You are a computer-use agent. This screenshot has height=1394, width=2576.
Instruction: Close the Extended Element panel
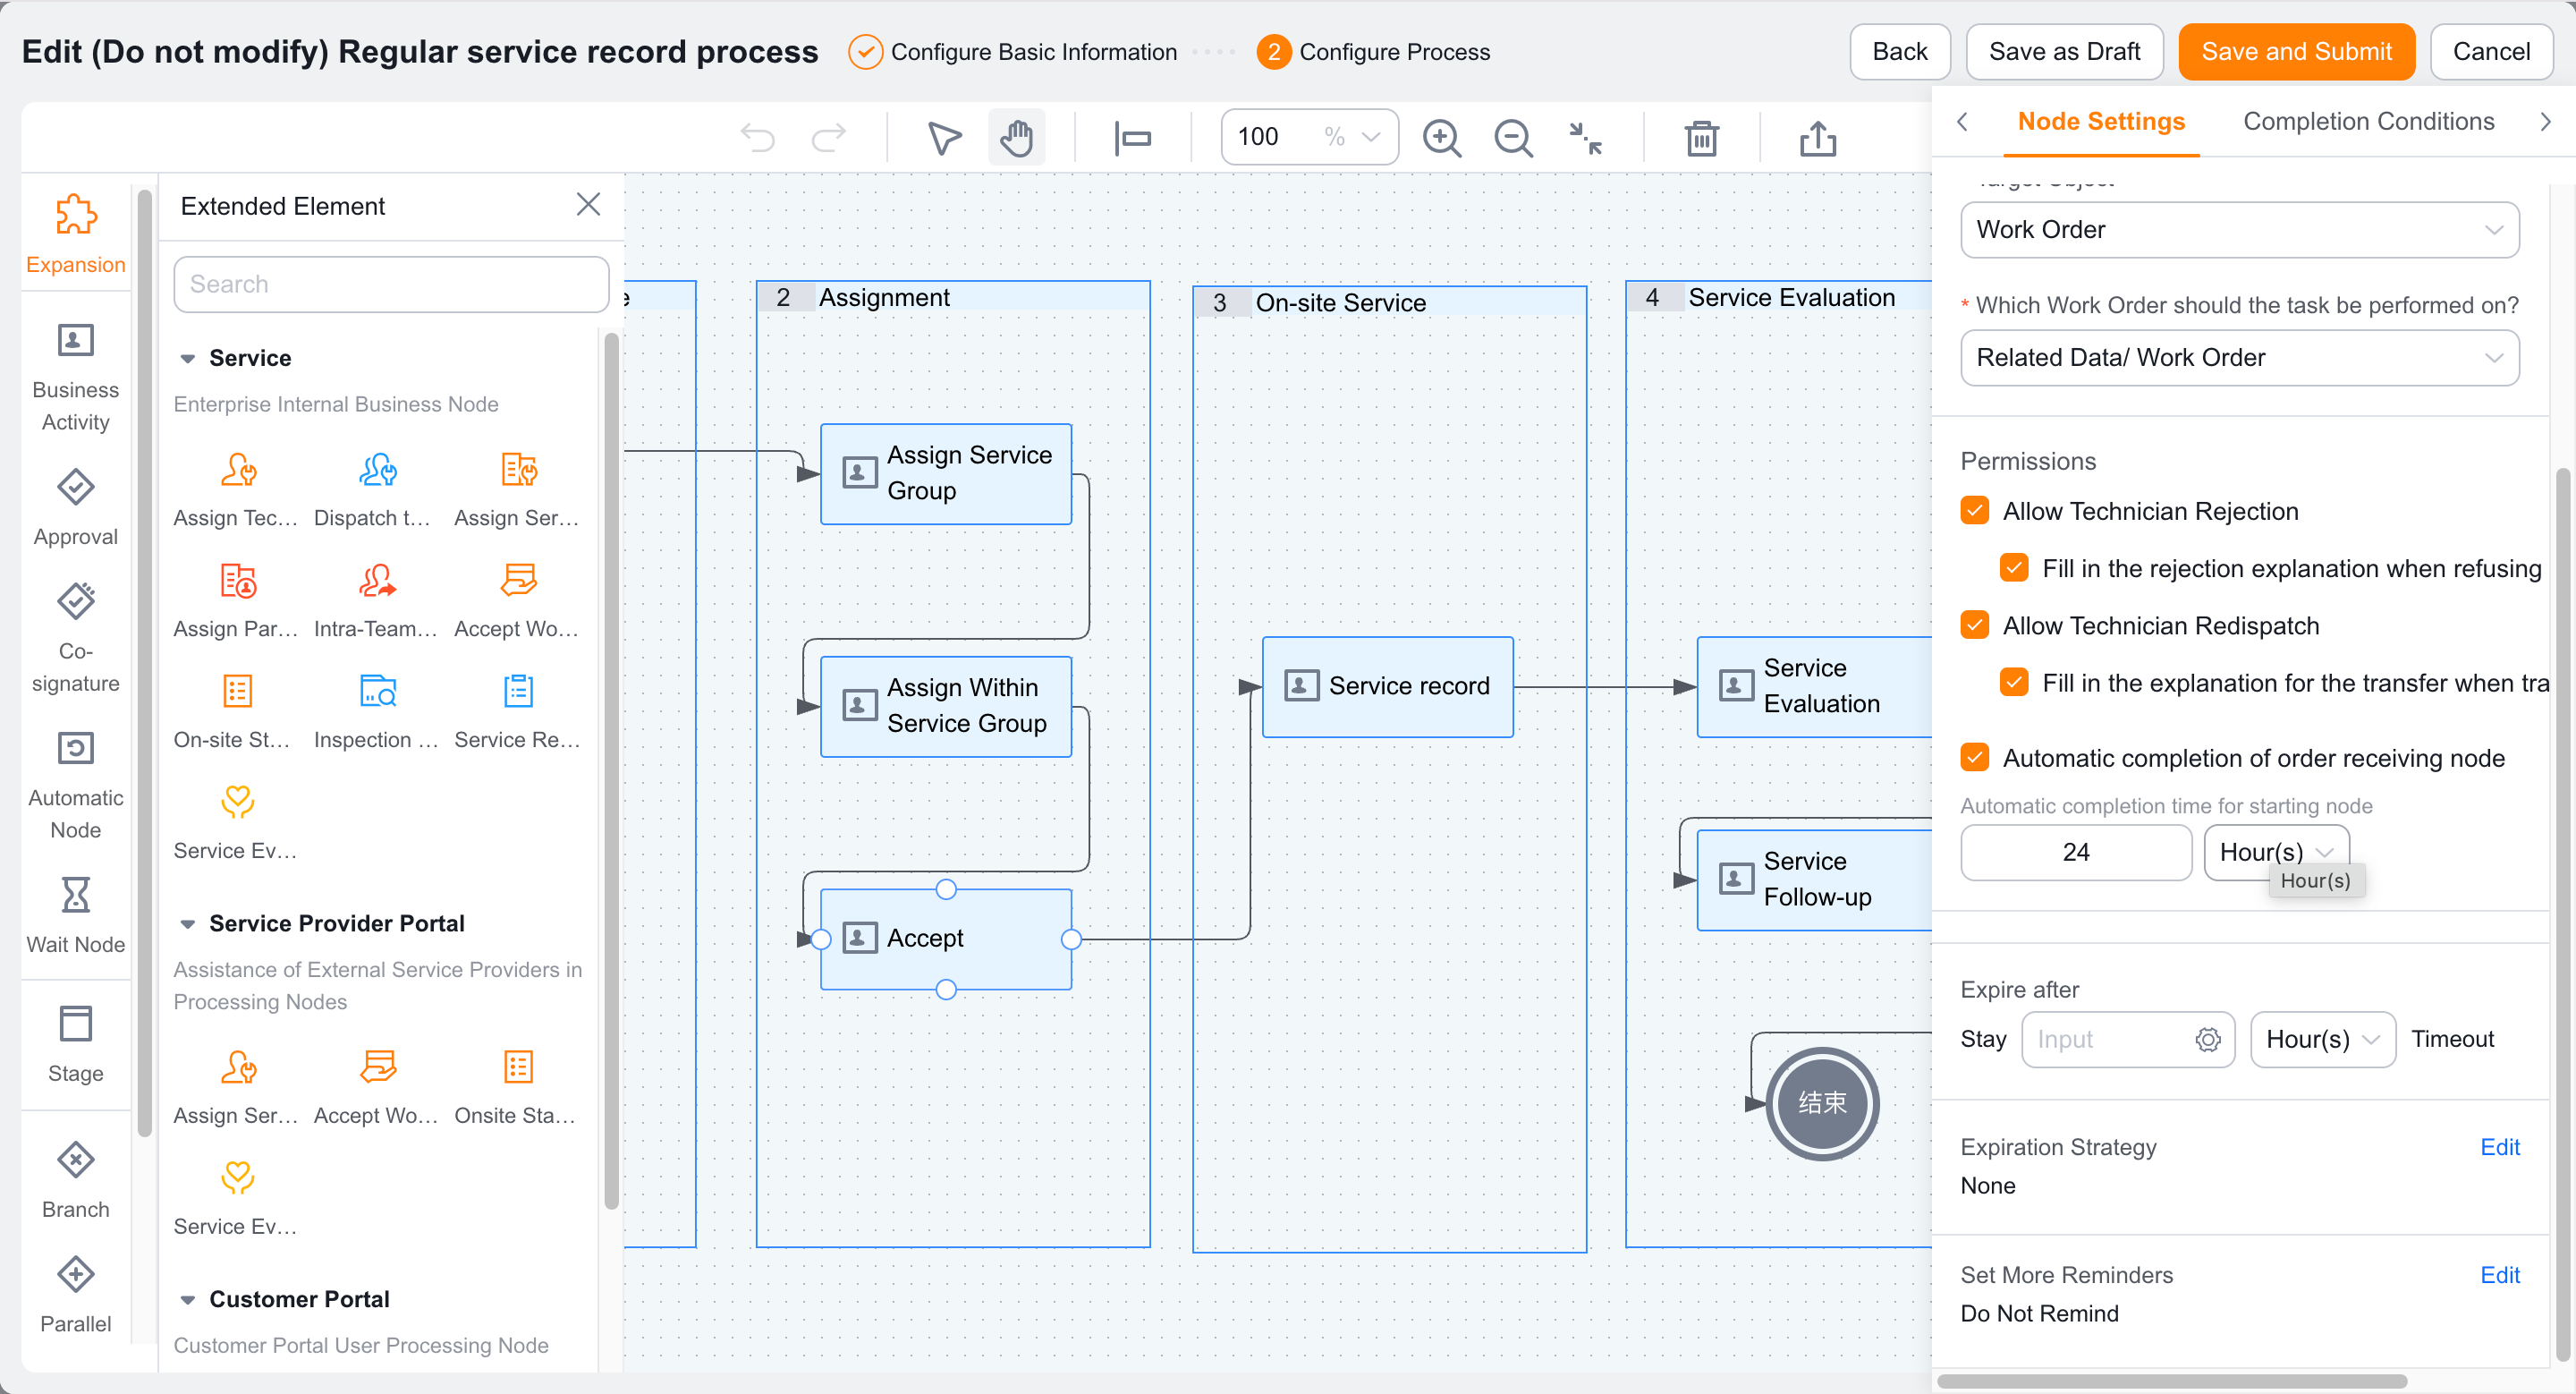tap(588, 204)
